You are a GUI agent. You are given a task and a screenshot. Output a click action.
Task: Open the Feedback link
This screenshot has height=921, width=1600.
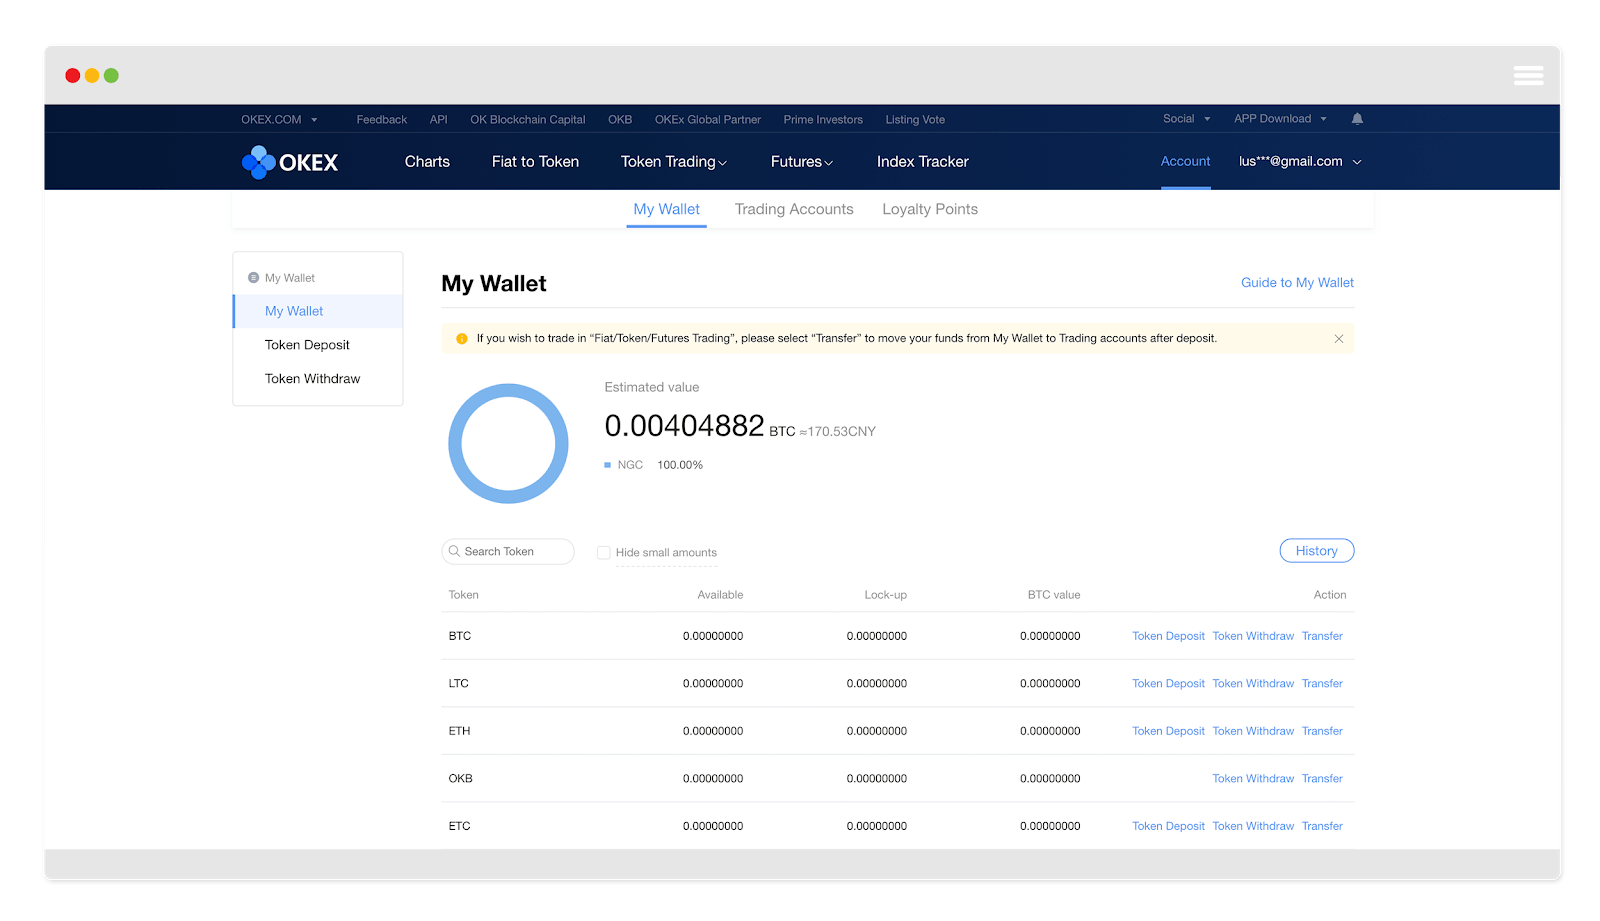click(382, 120)
